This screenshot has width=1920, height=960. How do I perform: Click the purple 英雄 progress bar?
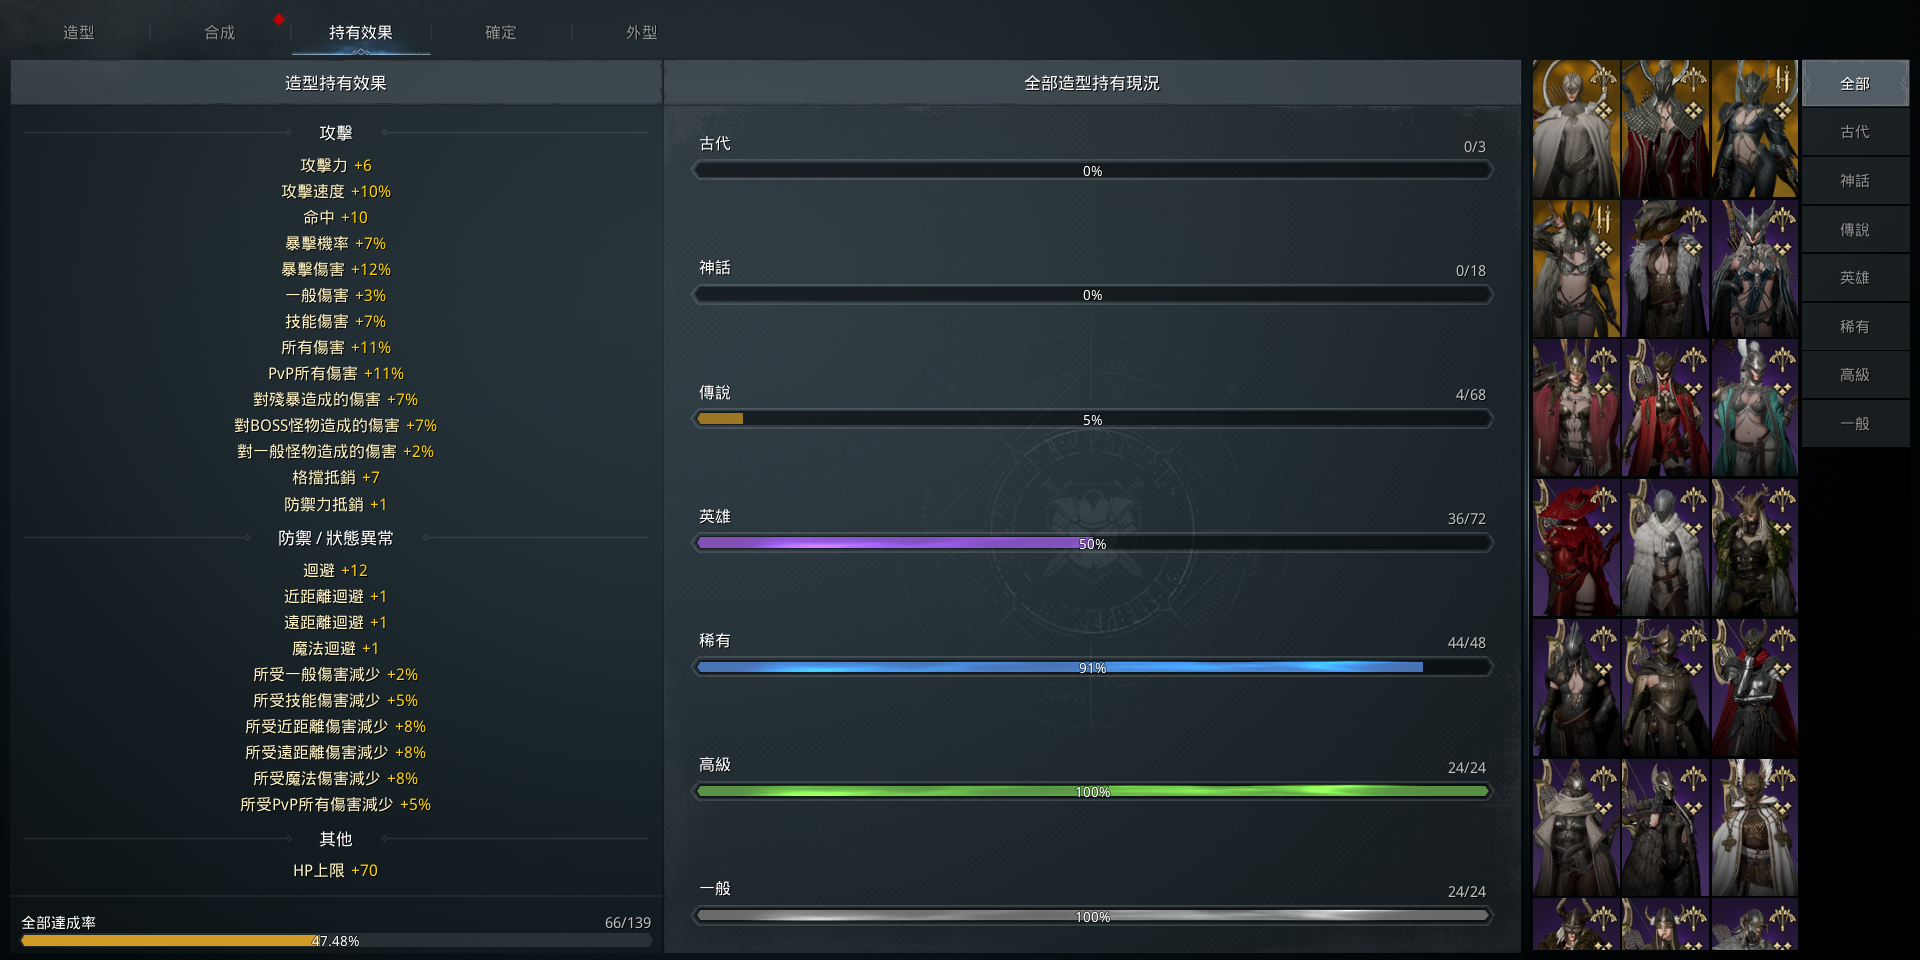(x=1092, y=544)
